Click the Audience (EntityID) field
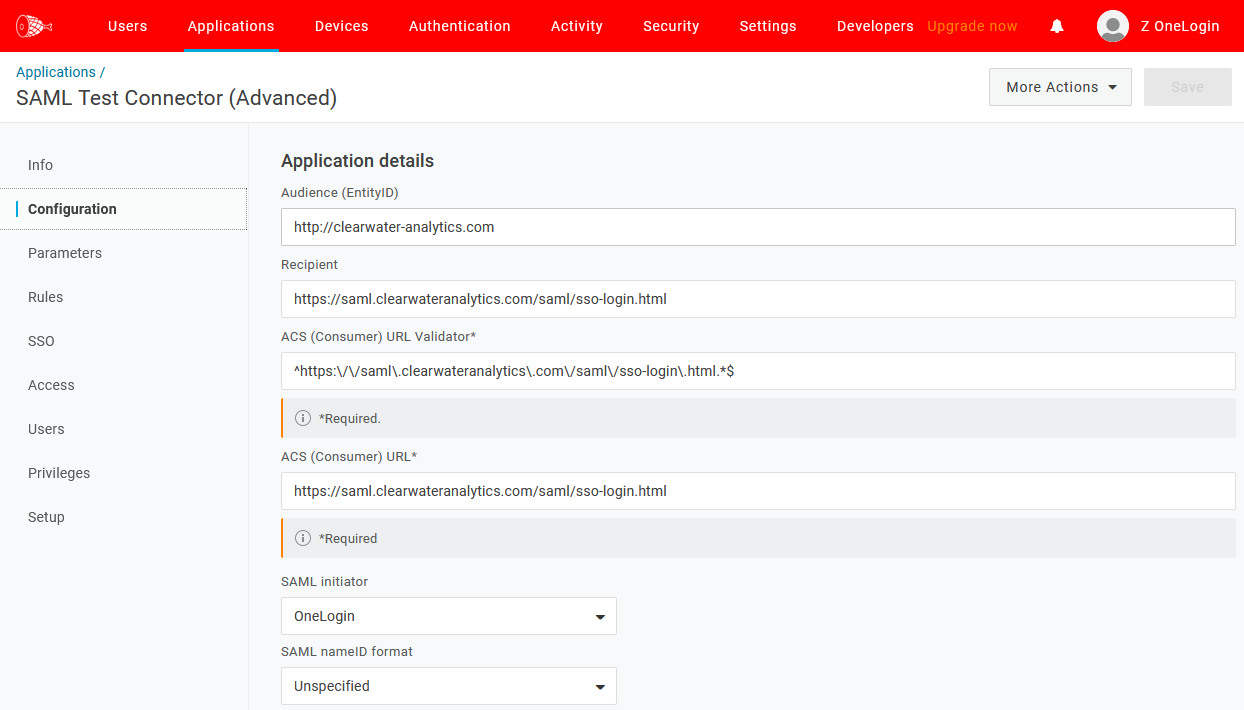The width and height of the screenshot is (1244, 710). pos(757,227)
